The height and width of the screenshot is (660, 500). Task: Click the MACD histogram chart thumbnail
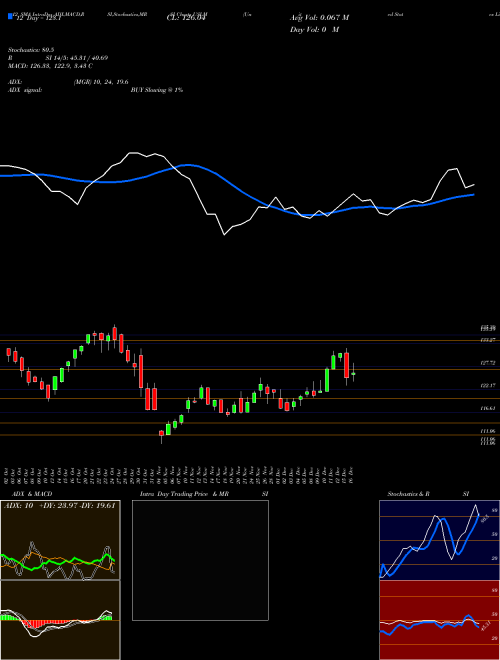tap(60, 620)
